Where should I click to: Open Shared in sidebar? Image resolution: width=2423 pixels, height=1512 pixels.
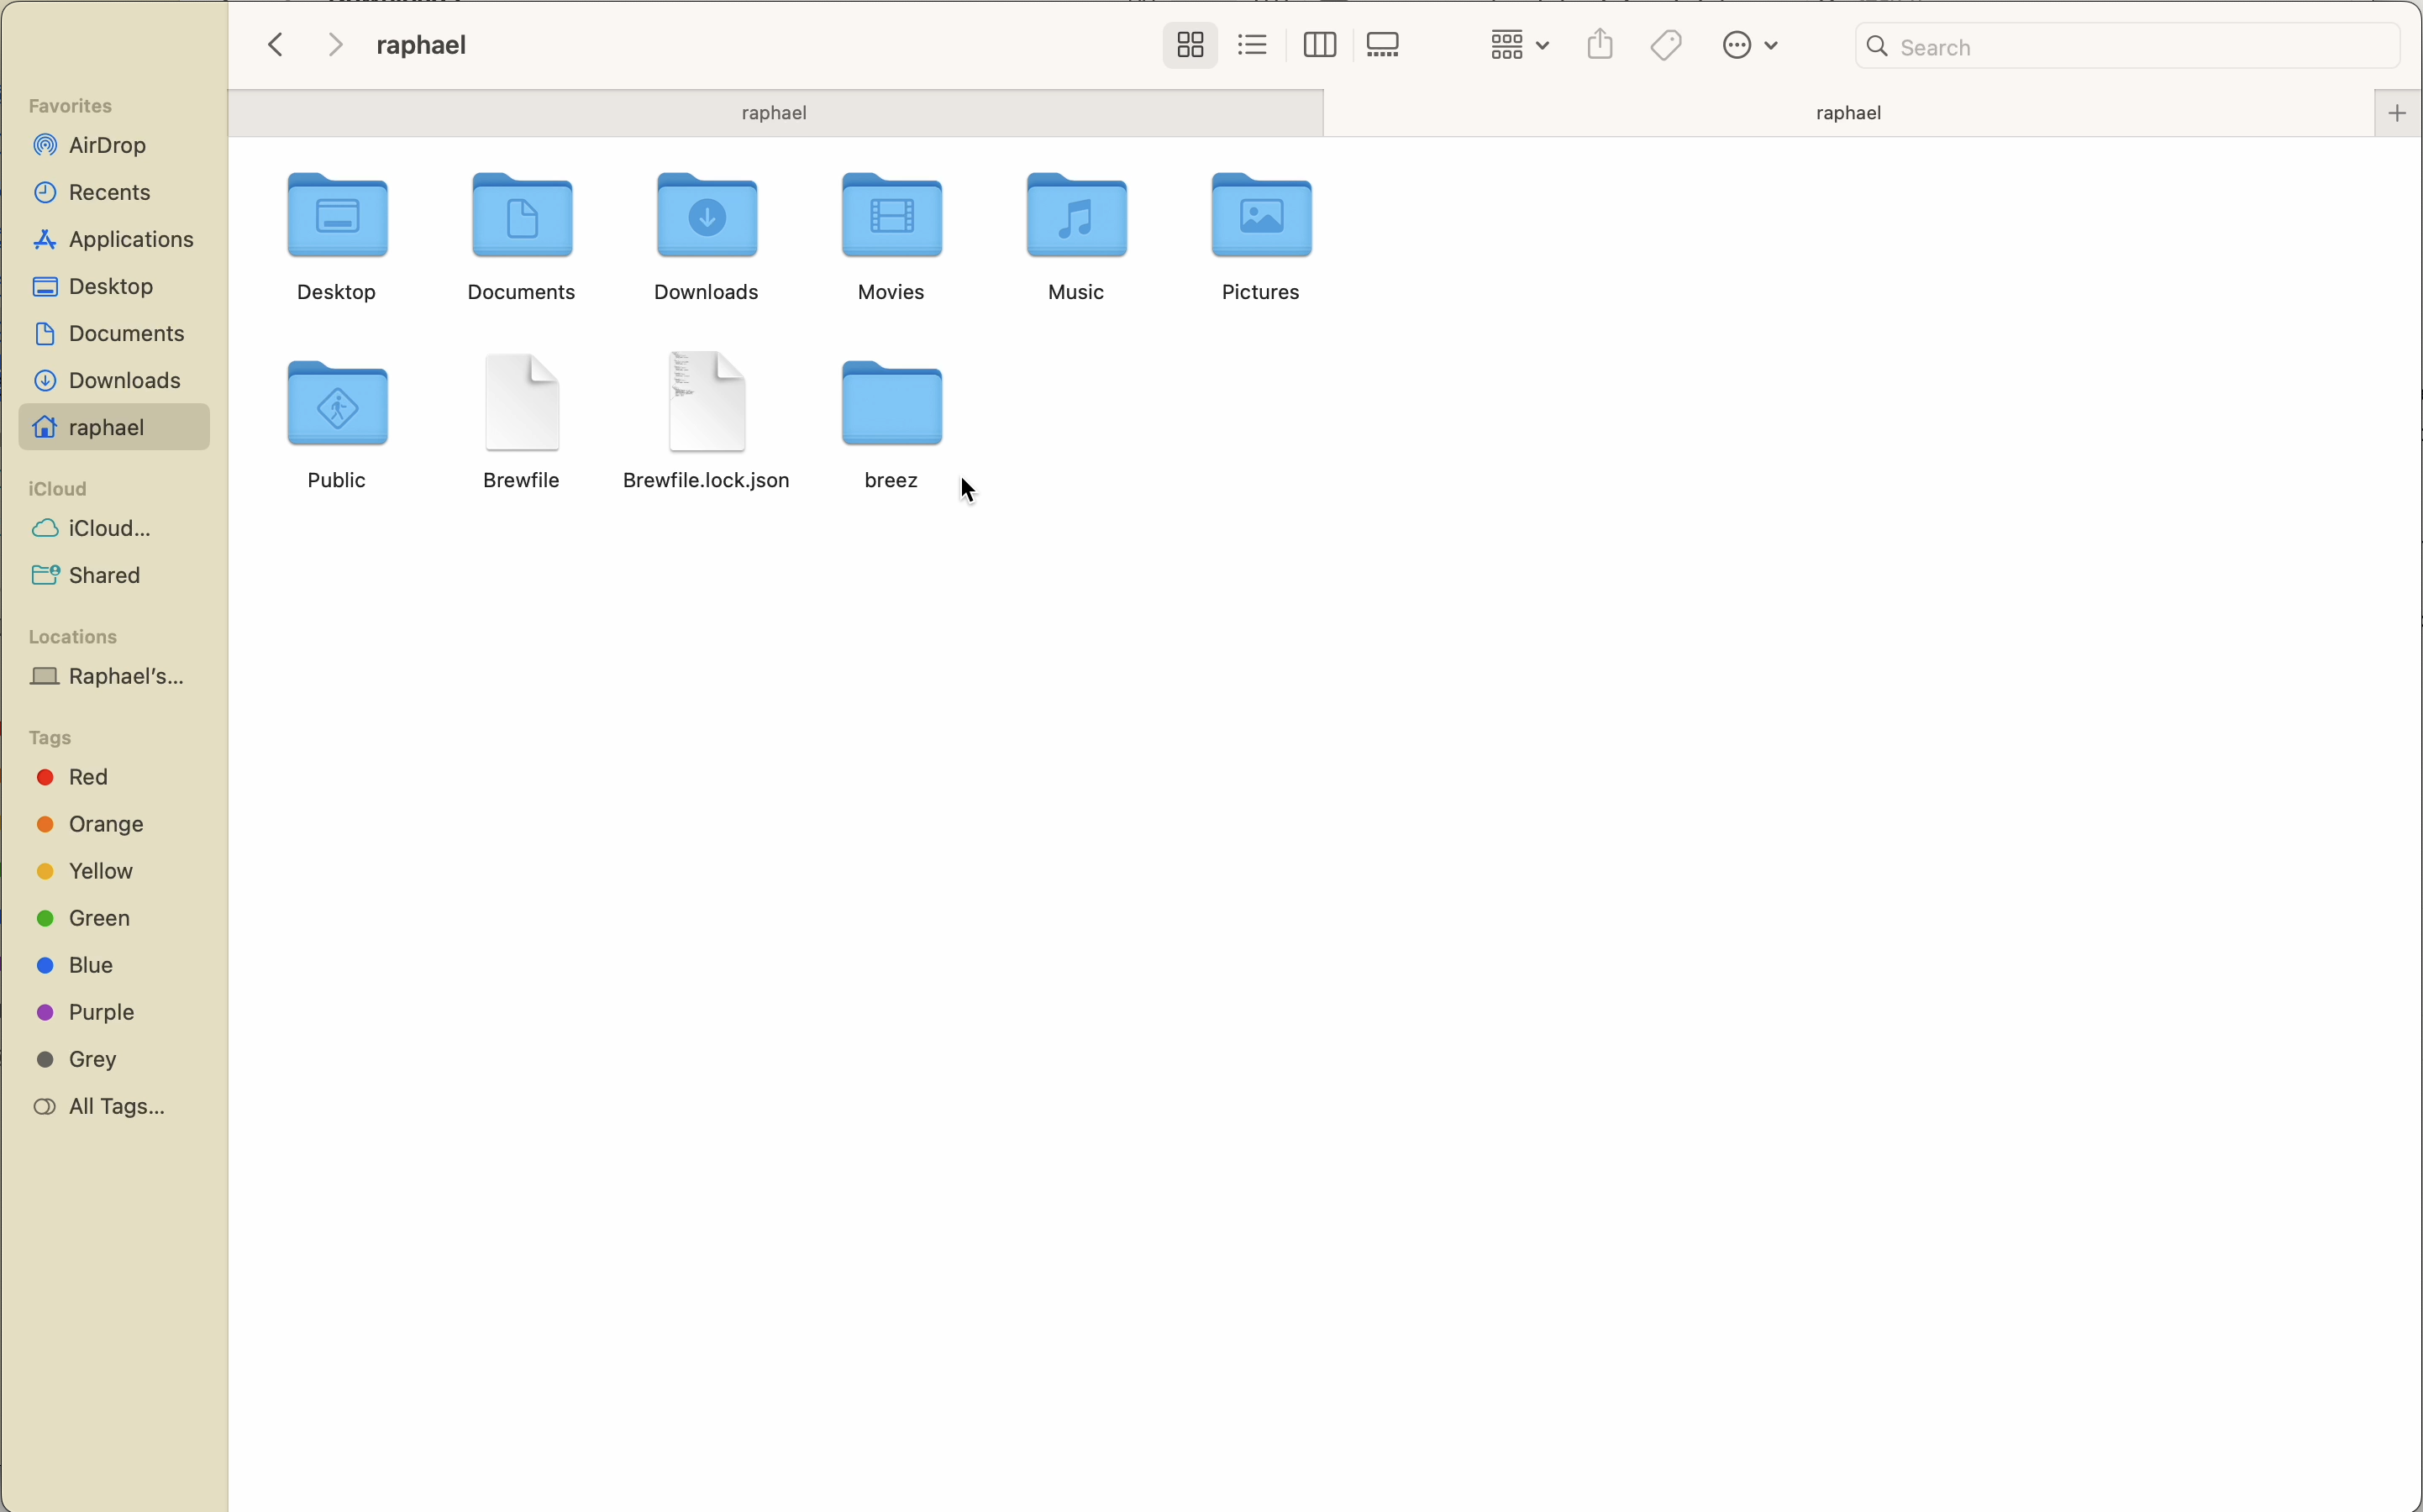coord(114,576)
